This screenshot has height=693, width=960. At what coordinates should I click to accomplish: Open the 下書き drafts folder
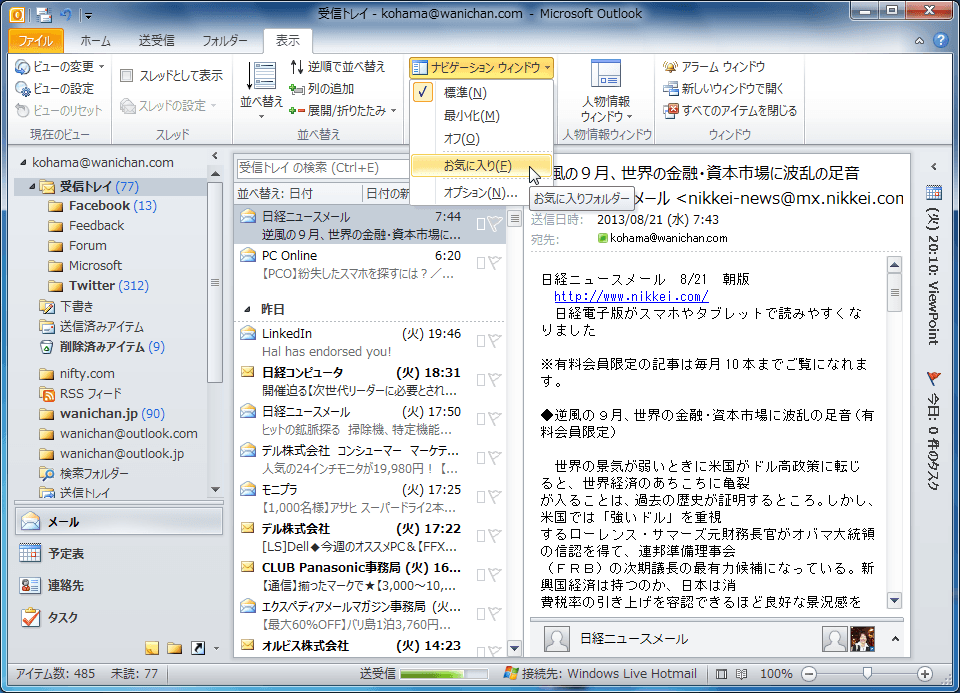pos(66,306)
